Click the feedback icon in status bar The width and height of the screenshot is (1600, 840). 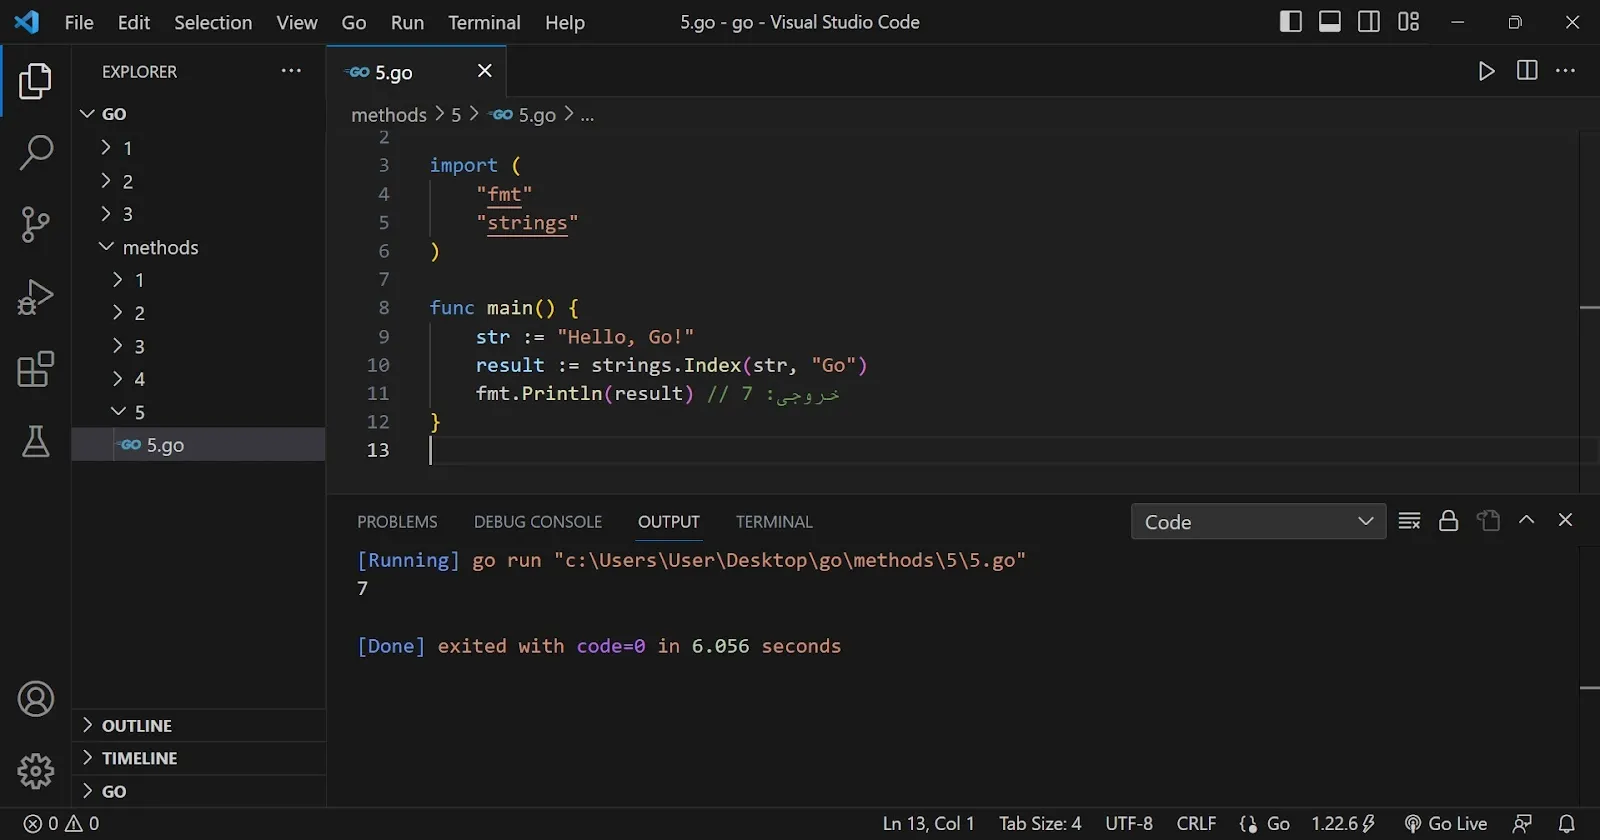point(1522,824)
